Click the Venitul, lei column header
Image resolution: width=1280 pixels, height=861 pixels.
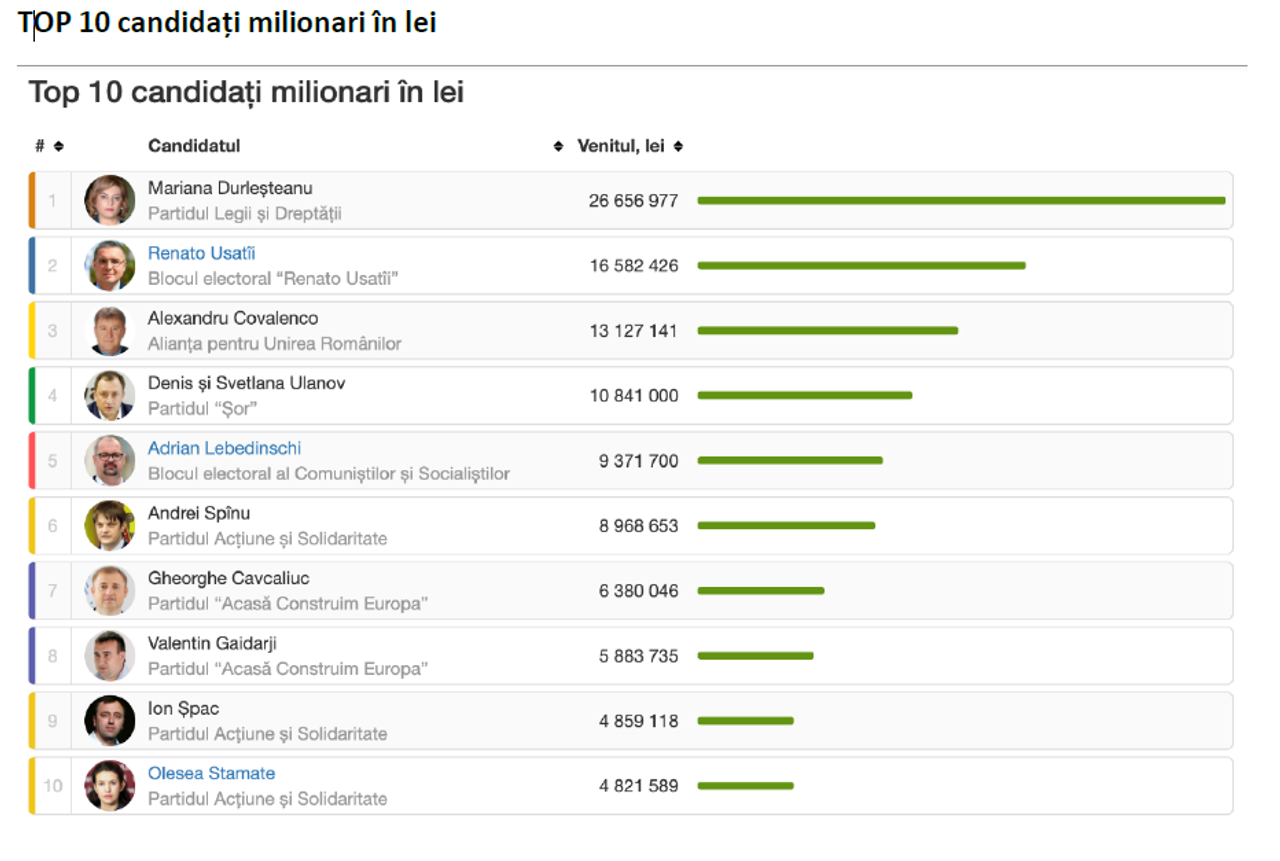[x=621, y=146]
